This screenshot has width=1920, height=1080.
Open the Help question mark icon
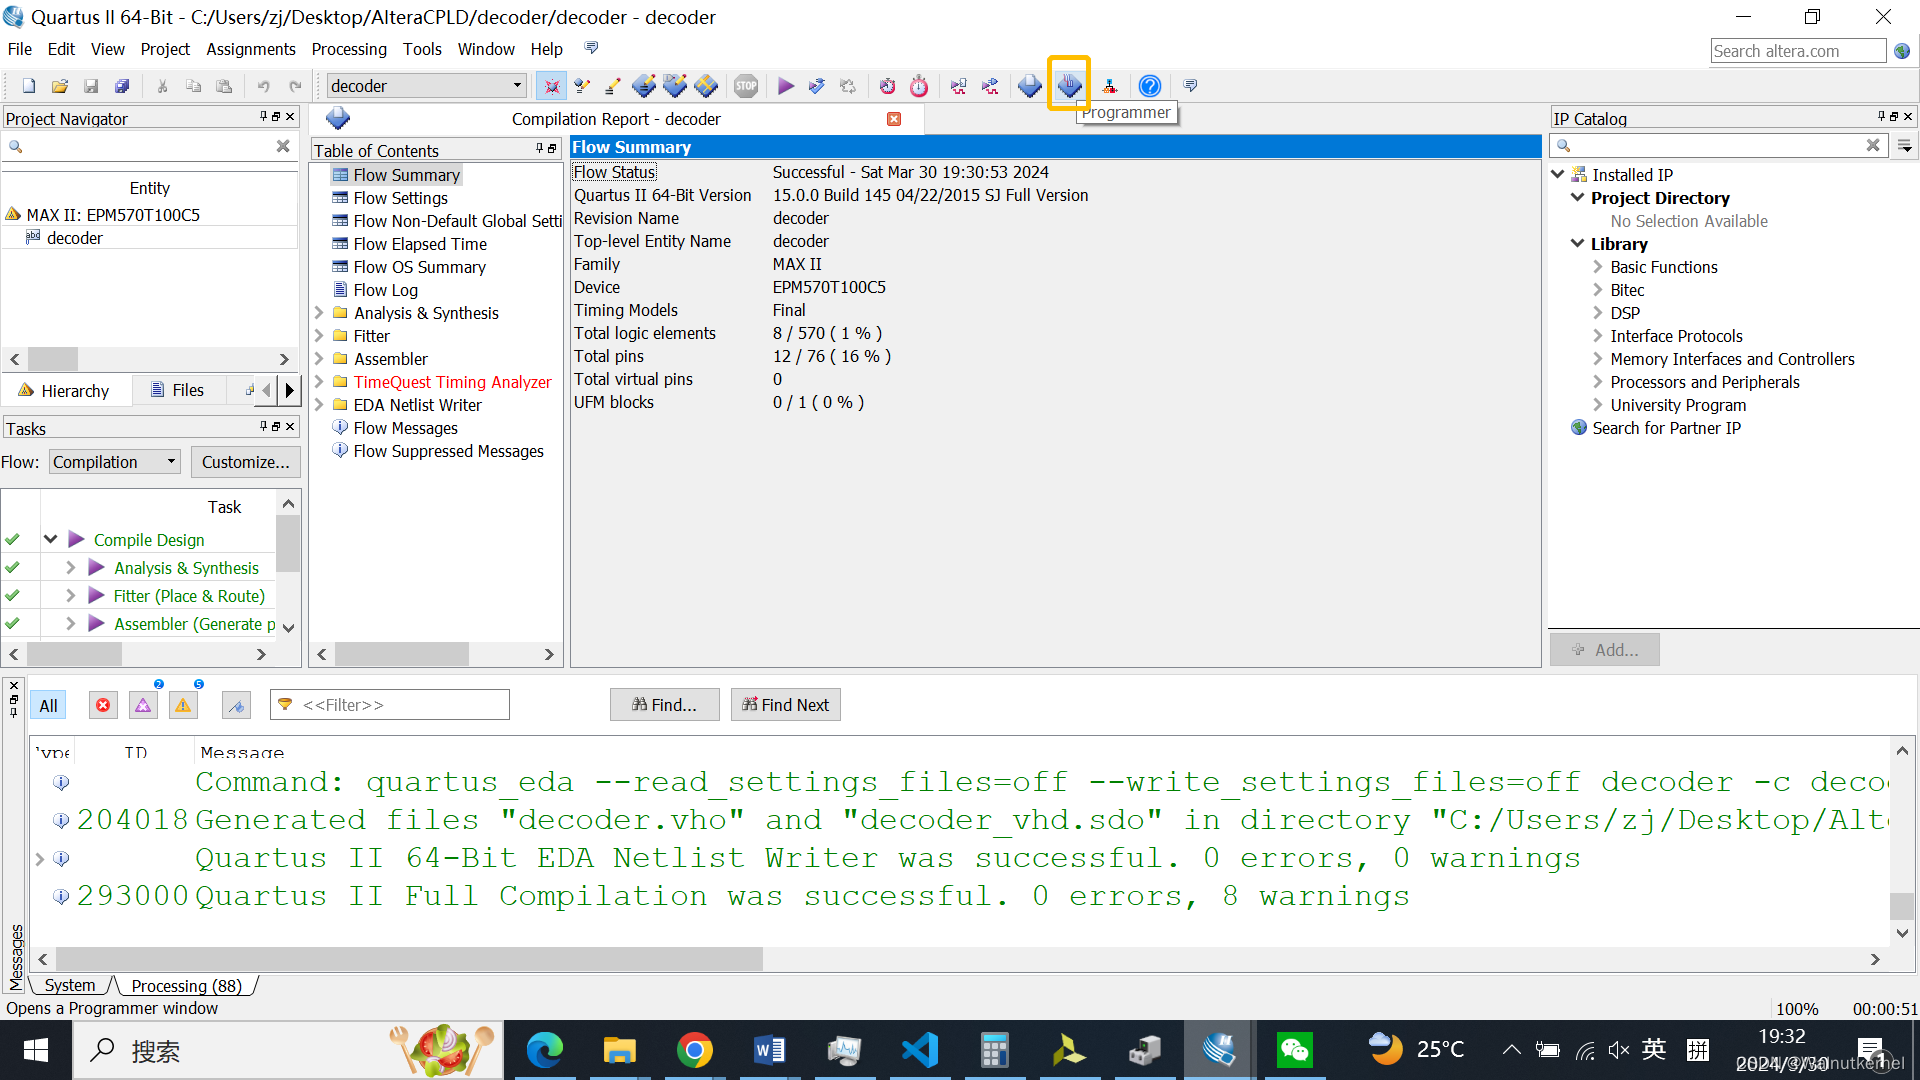(1150, 86)
